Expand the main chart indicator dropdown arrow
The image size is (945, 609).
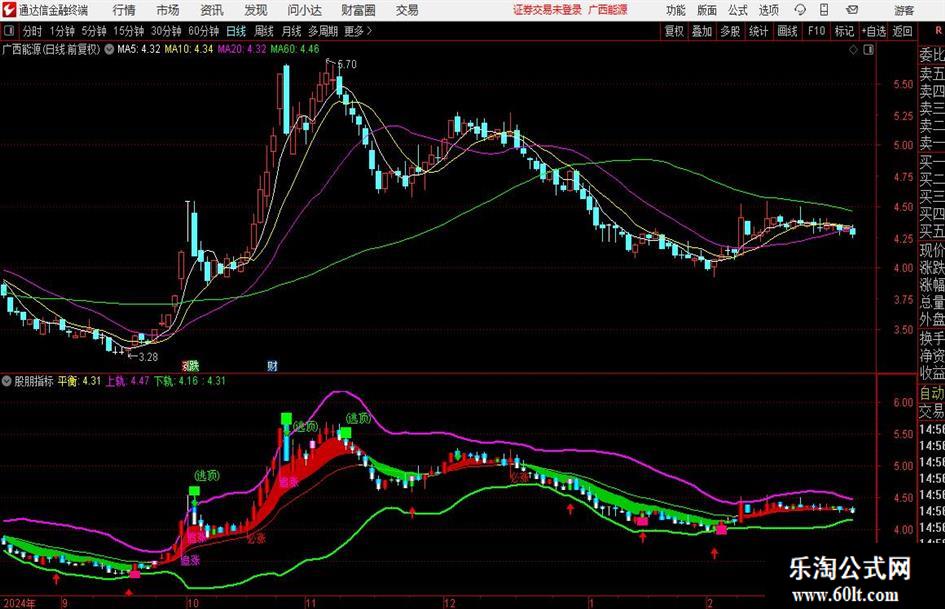pos(109,49)
